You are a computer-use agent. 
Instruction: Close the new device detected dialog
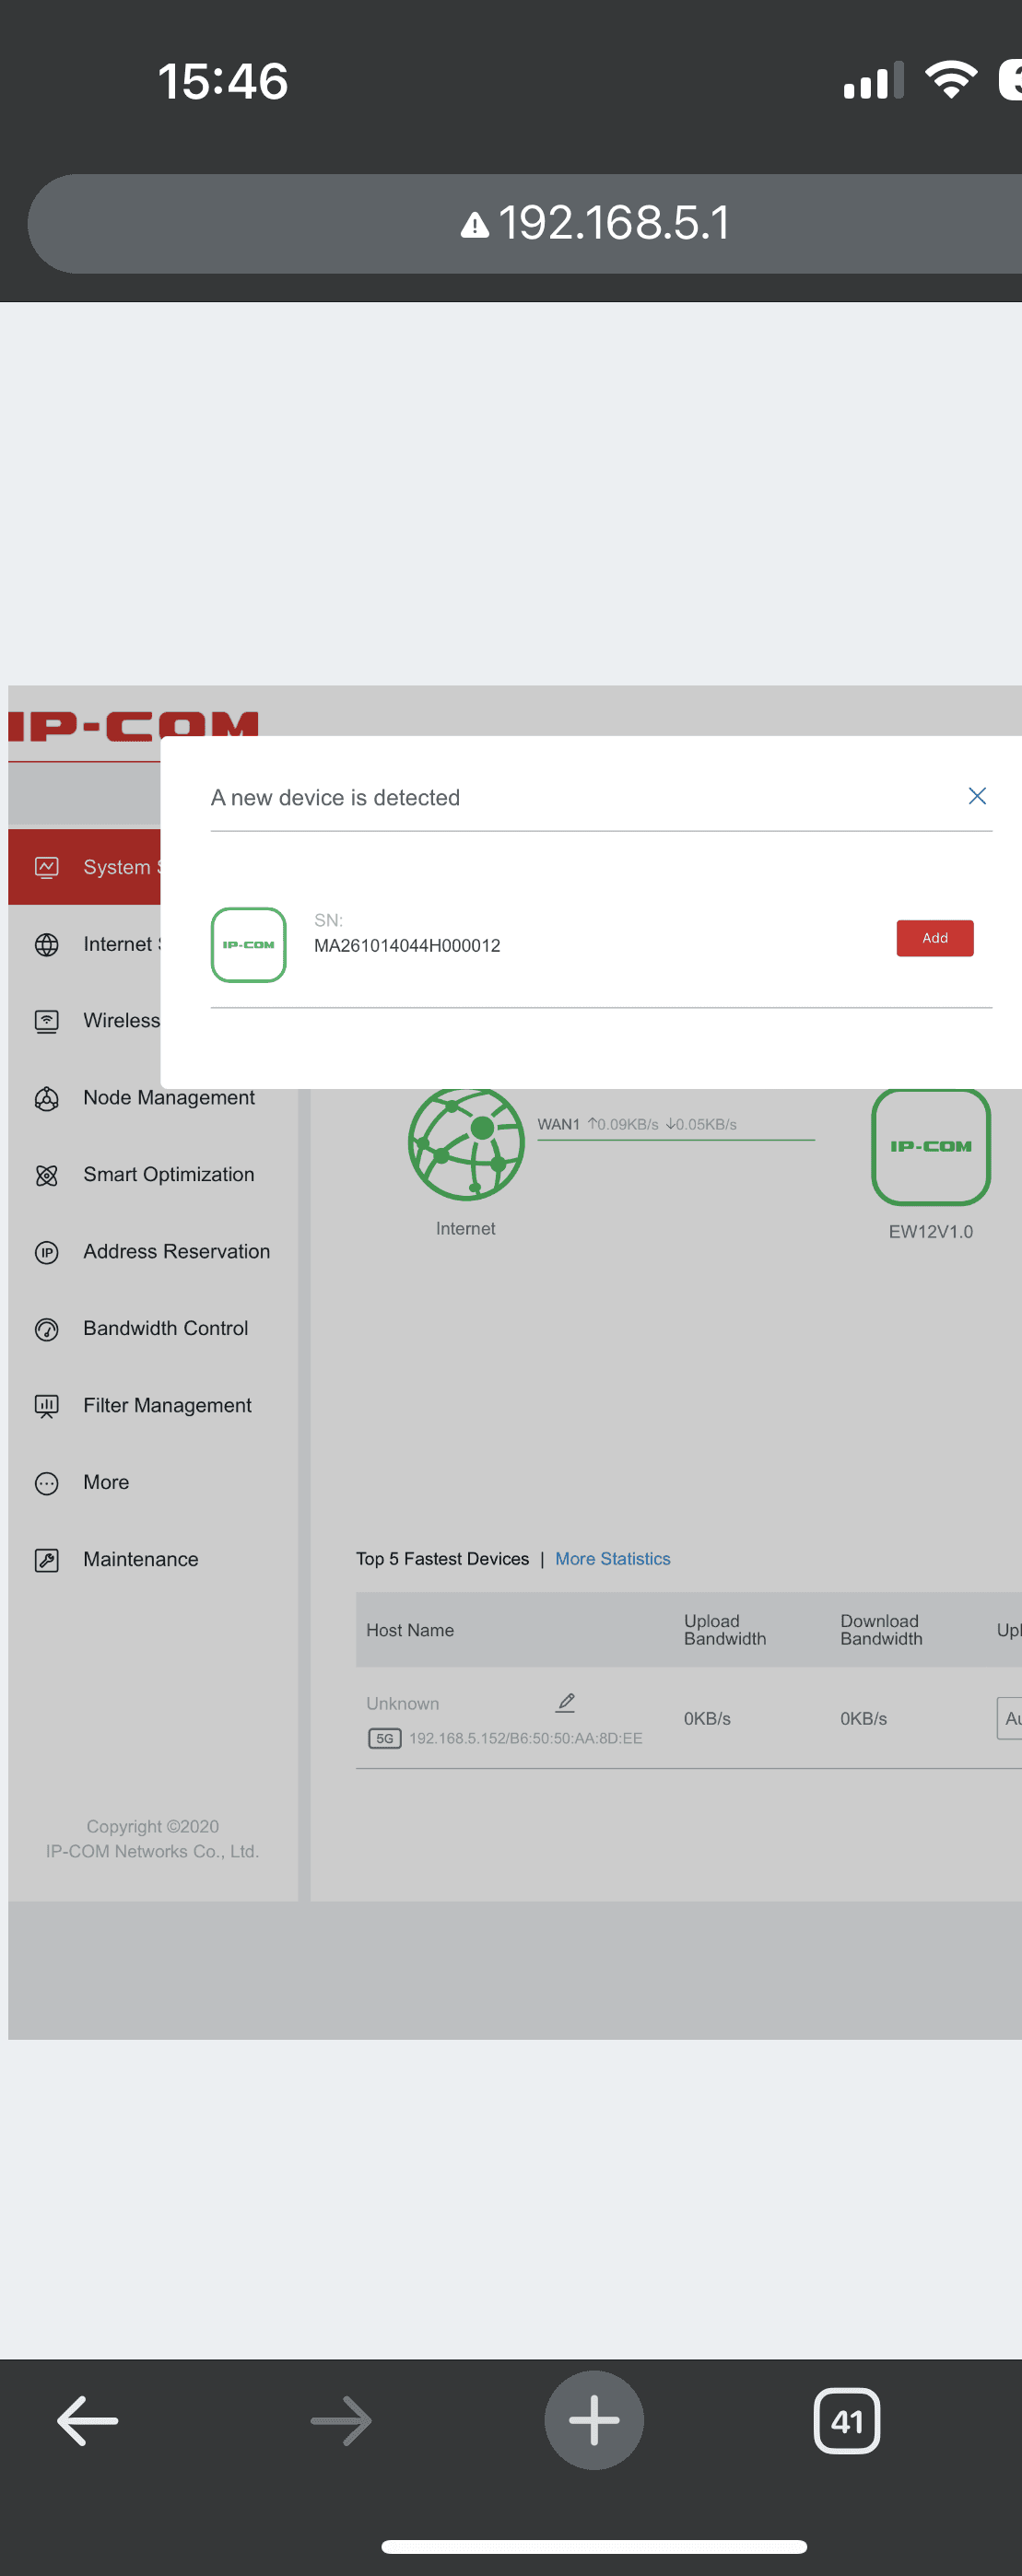pyautogui.click(x=977, y=796)
